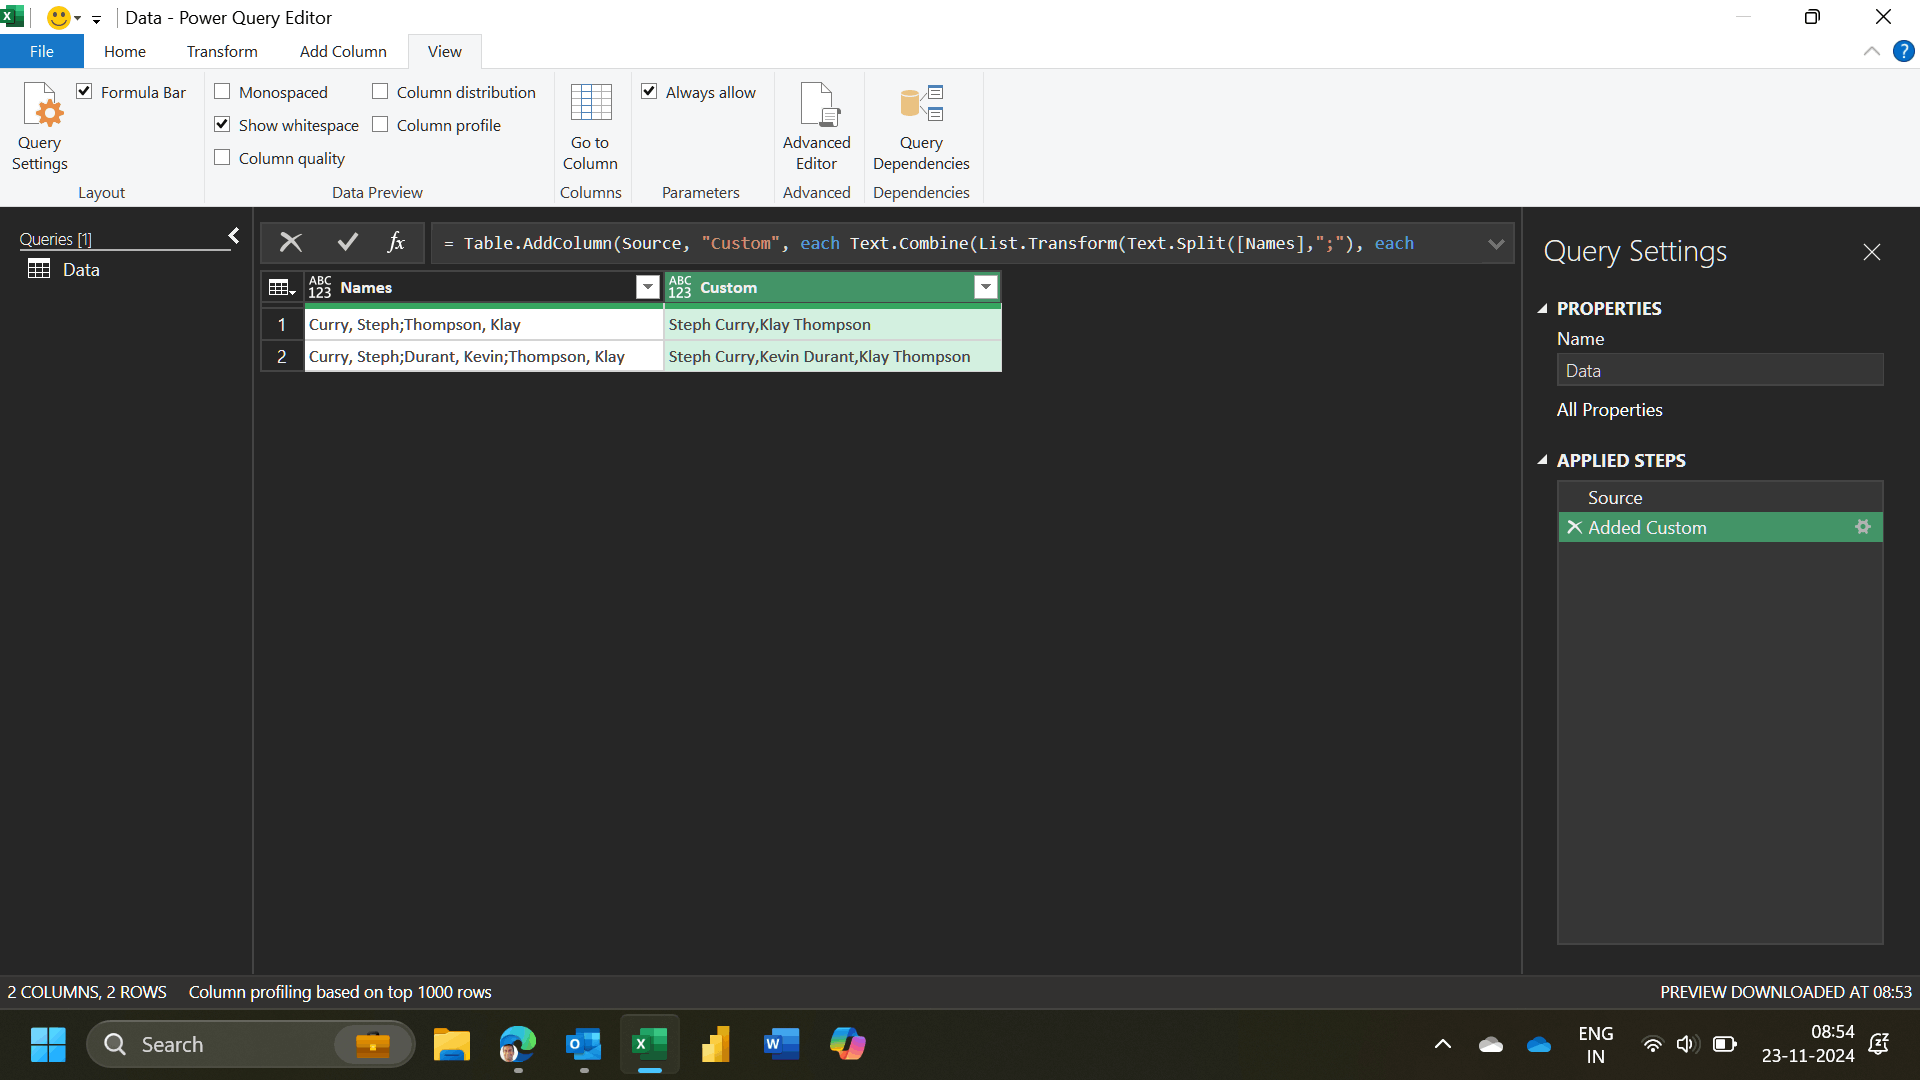
Task: Select the Data query table icon
Action: [x=39, y=269]
